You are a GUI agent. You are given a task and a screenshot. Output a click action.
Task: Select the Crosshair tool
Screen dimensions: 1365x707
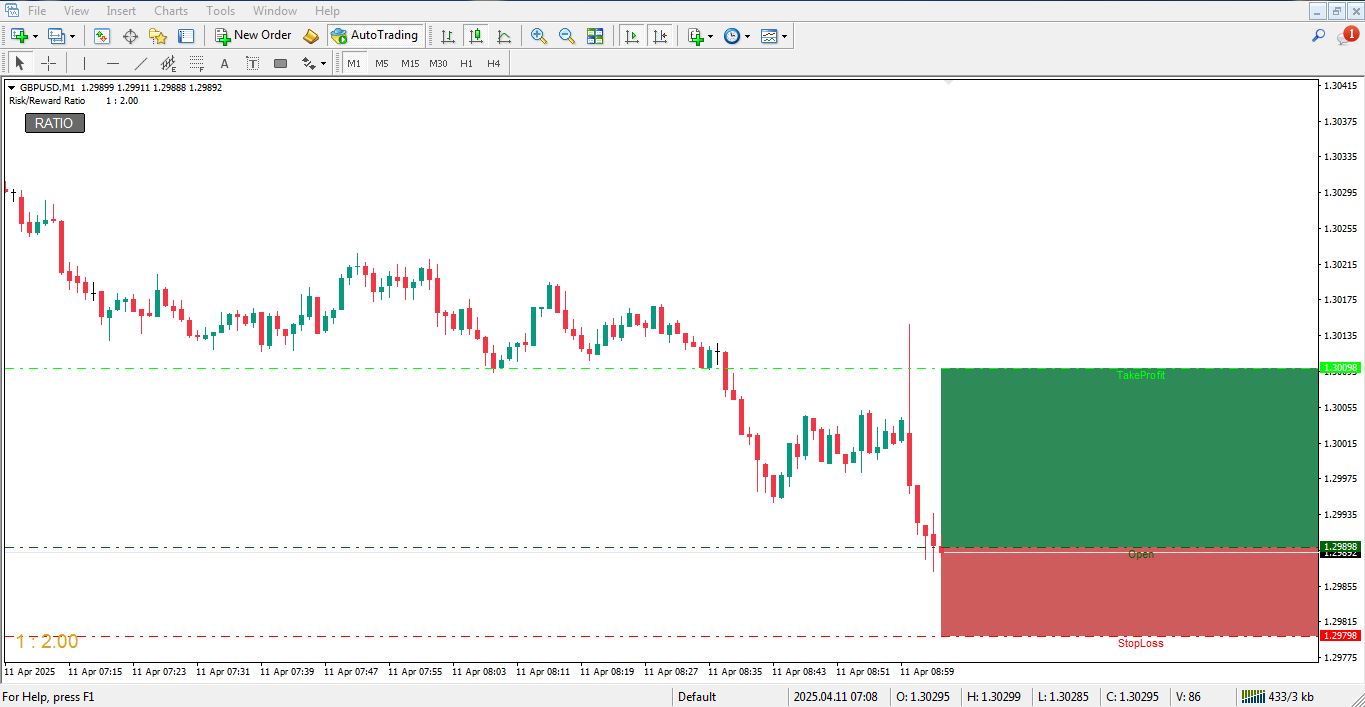pos(48,64)
